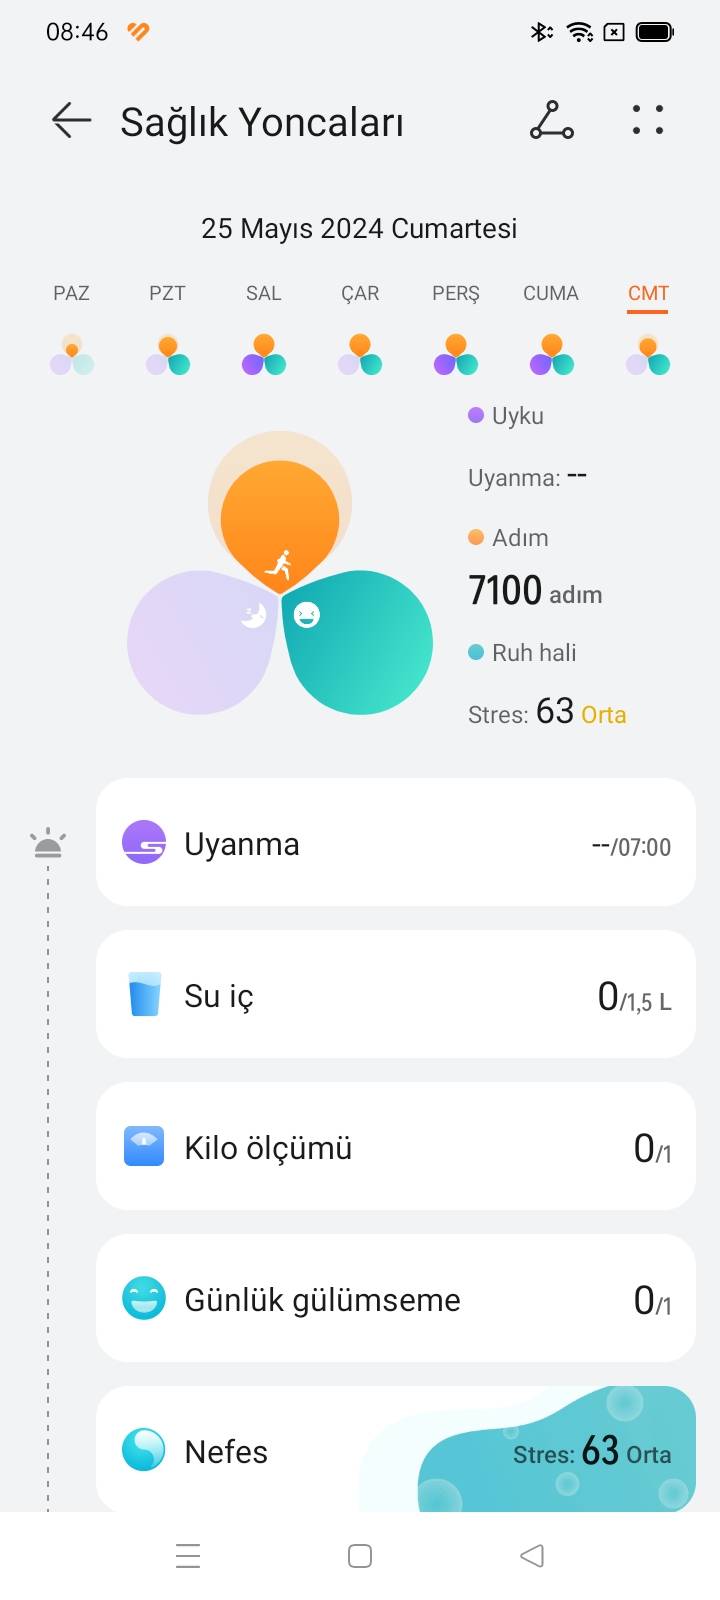Open the four-dot more options menu
The width and height of the screenshot is (720, 1600).
click(648, 120)
